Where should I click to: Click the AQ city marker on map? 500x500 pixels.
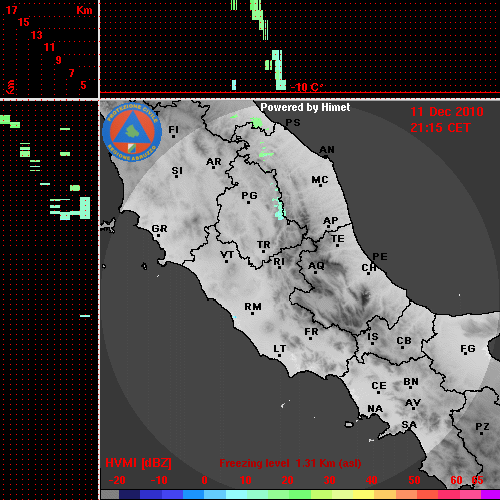pos(316,273)
